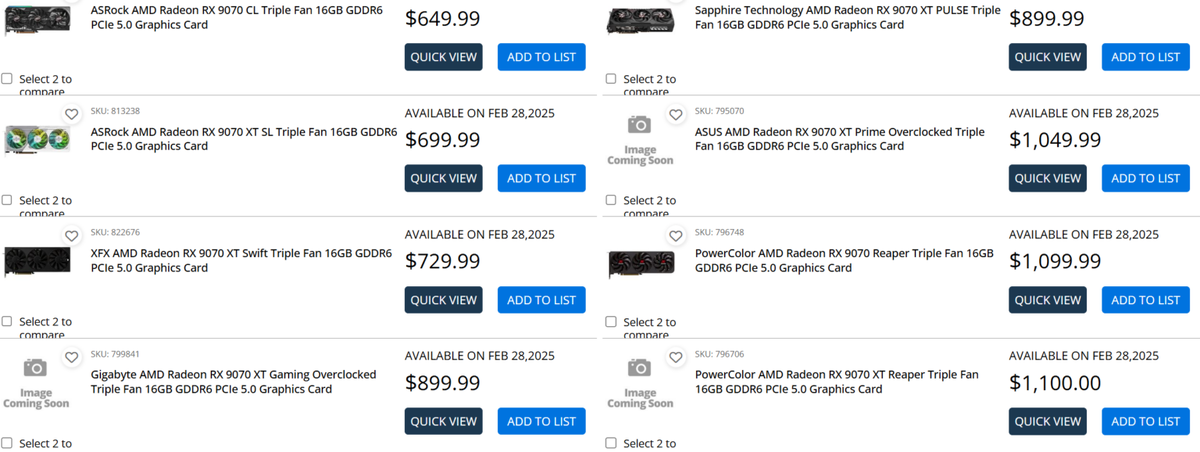Check compare box under ASRock RX 9070 CL
Image resolution: width=1200 pixels, height=452 pixels.
(7, 78)
